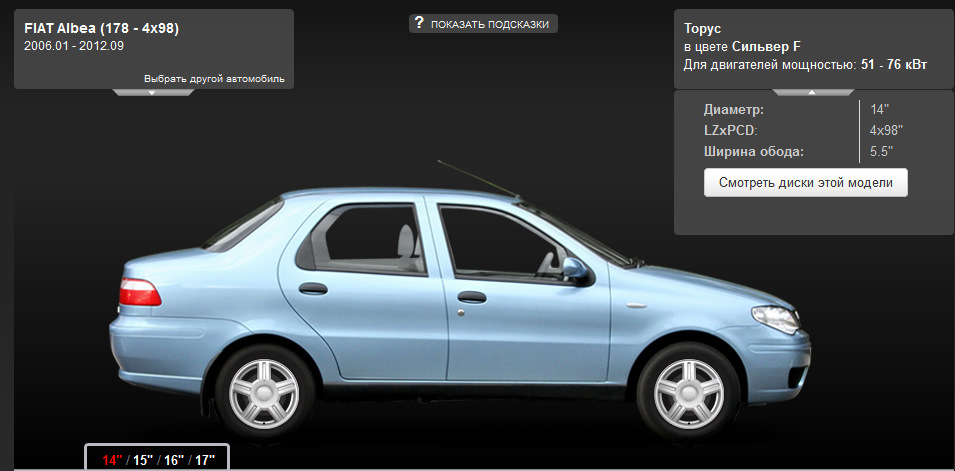Switch to 16" wheel size
955x471 pixels.
tap(174, 460)
